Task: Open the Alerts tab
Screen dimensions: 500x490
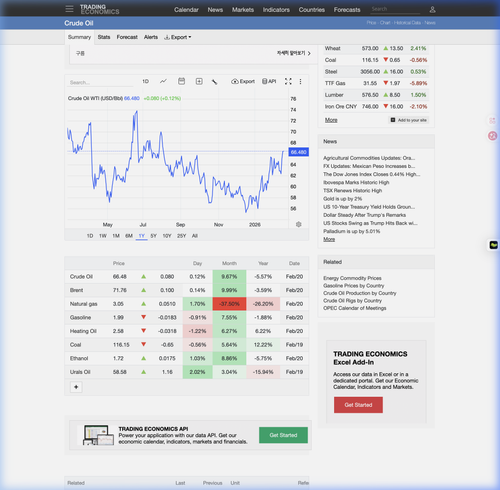Action: pyautogui.click(x=151, y=37)
